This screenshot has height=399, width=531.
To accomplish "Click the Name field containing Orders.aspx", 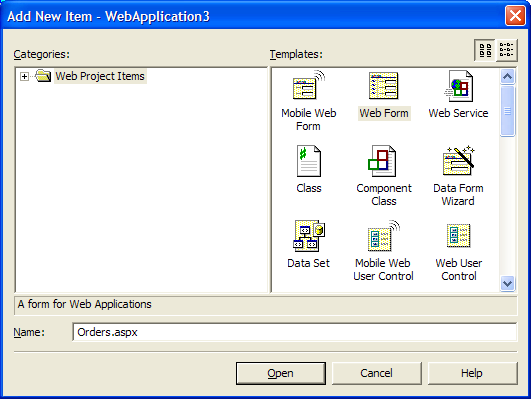I will tap(294, 332).
